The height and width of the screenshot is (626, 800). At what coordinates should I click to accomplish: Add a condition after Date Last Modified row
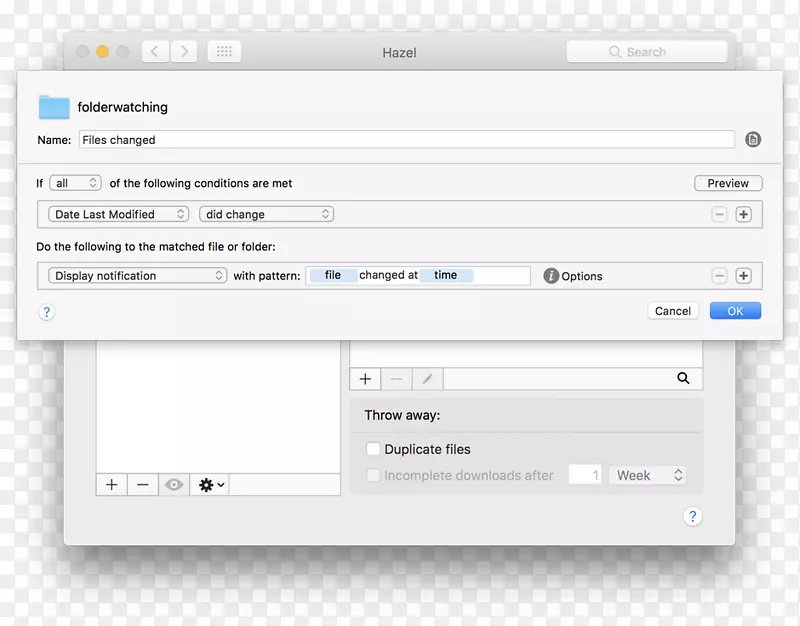click(x=743, y=214)
